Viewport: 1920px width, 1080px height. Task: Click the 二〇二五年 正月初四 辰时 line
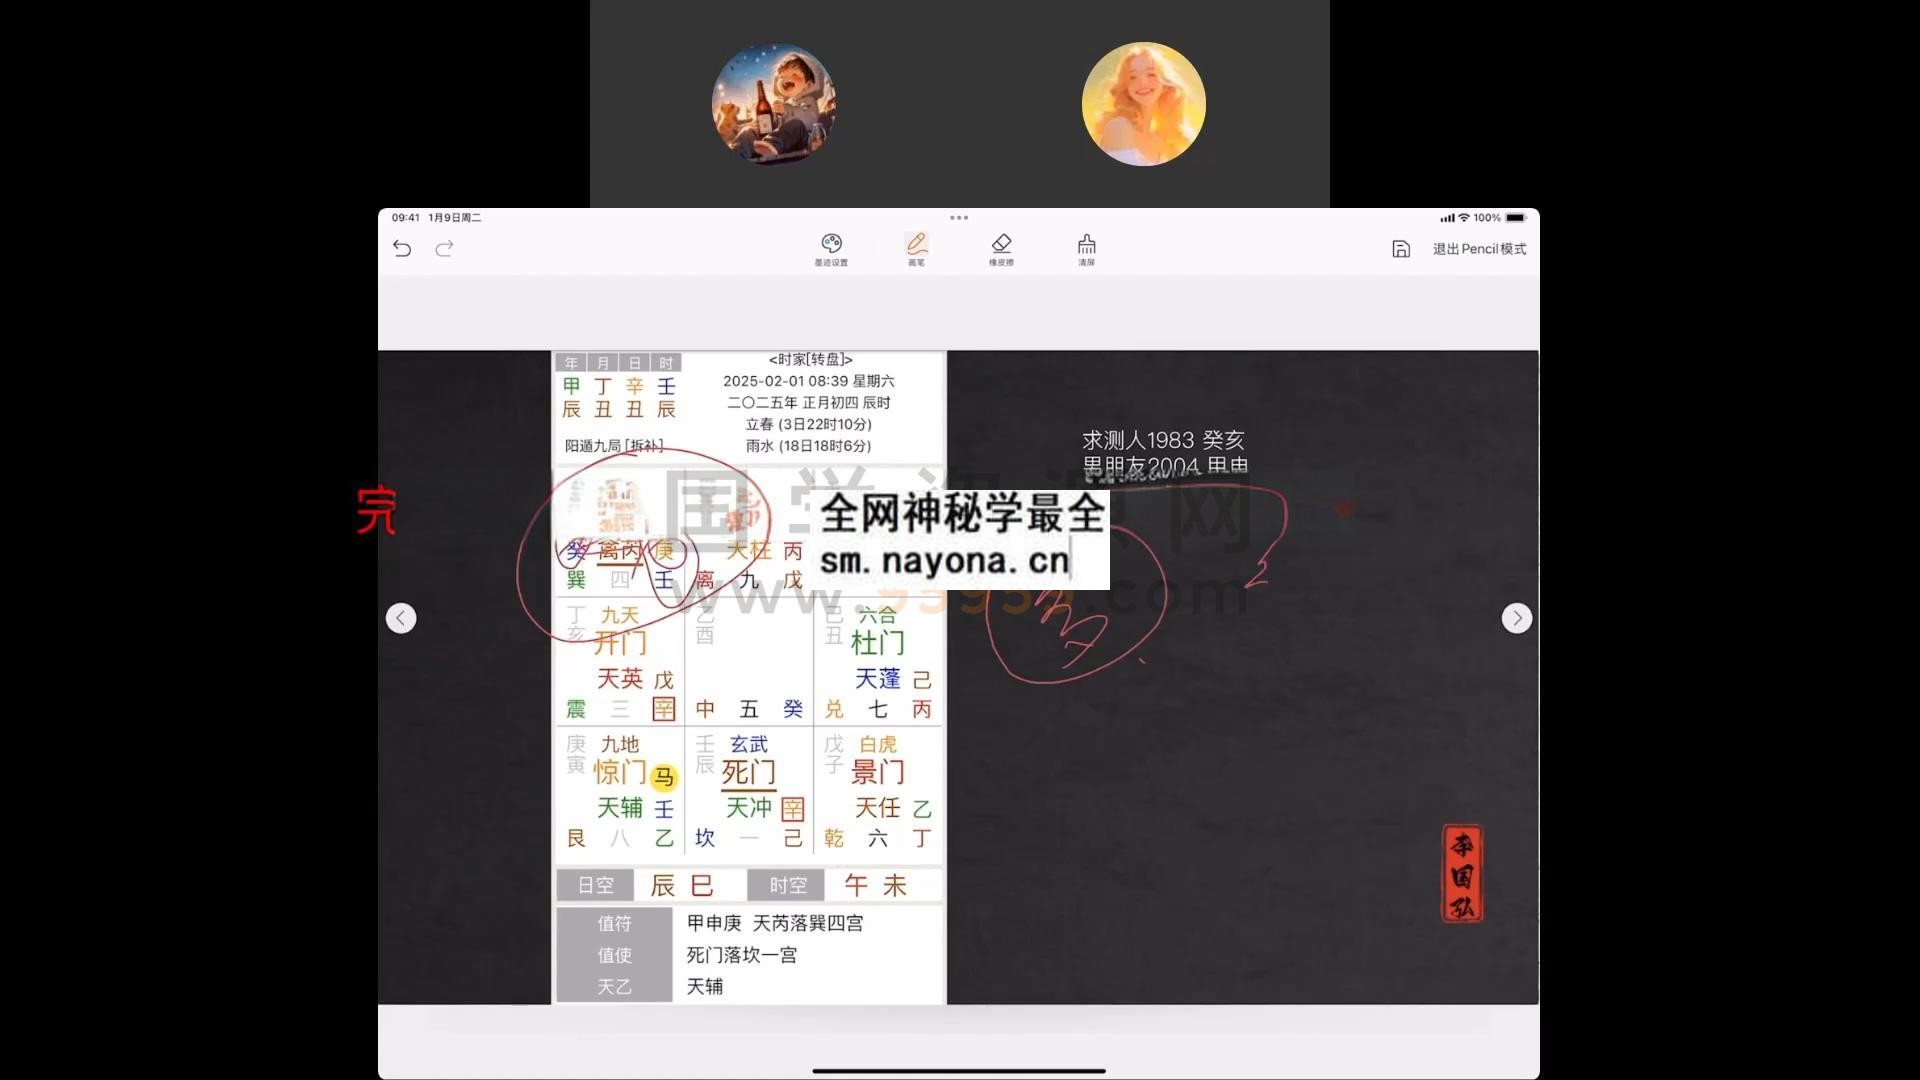(809, 403)
